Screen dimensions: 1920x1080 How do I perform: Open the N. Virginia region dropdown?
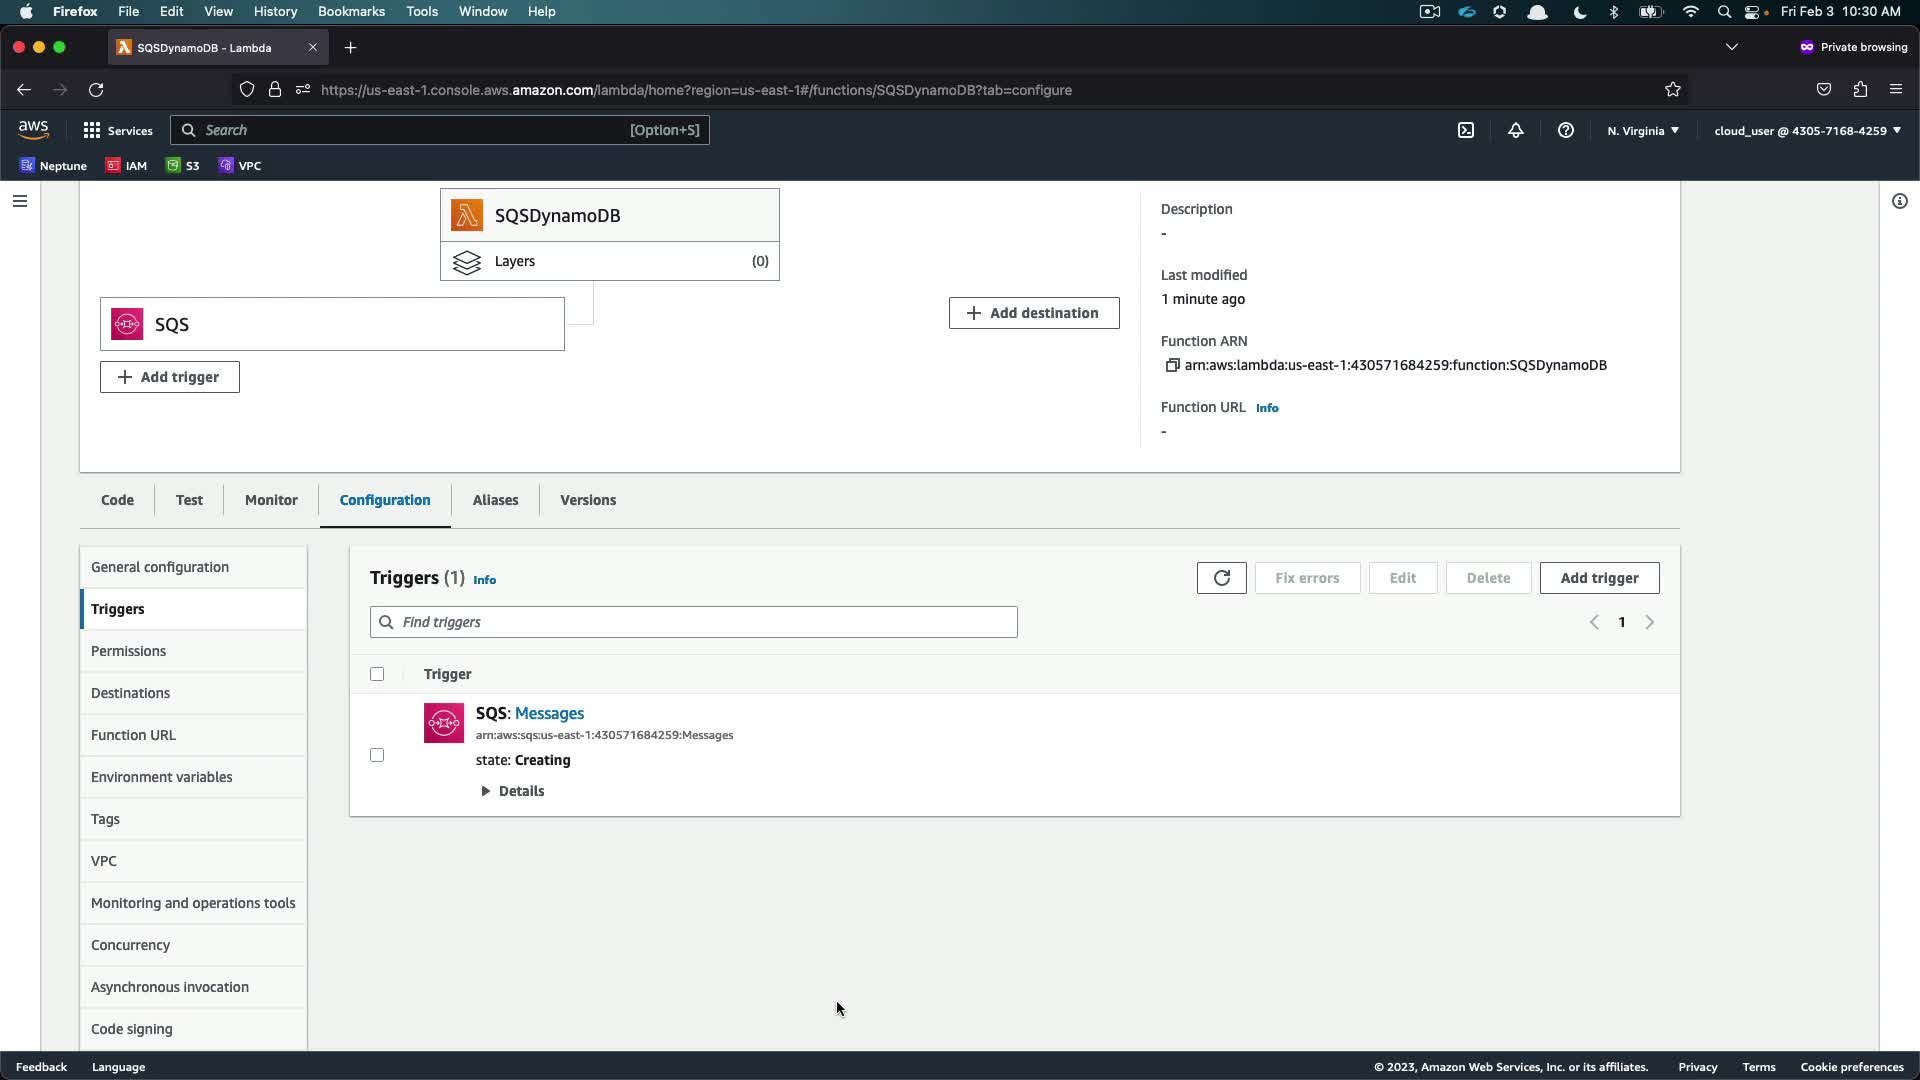tap(1643, 131)
